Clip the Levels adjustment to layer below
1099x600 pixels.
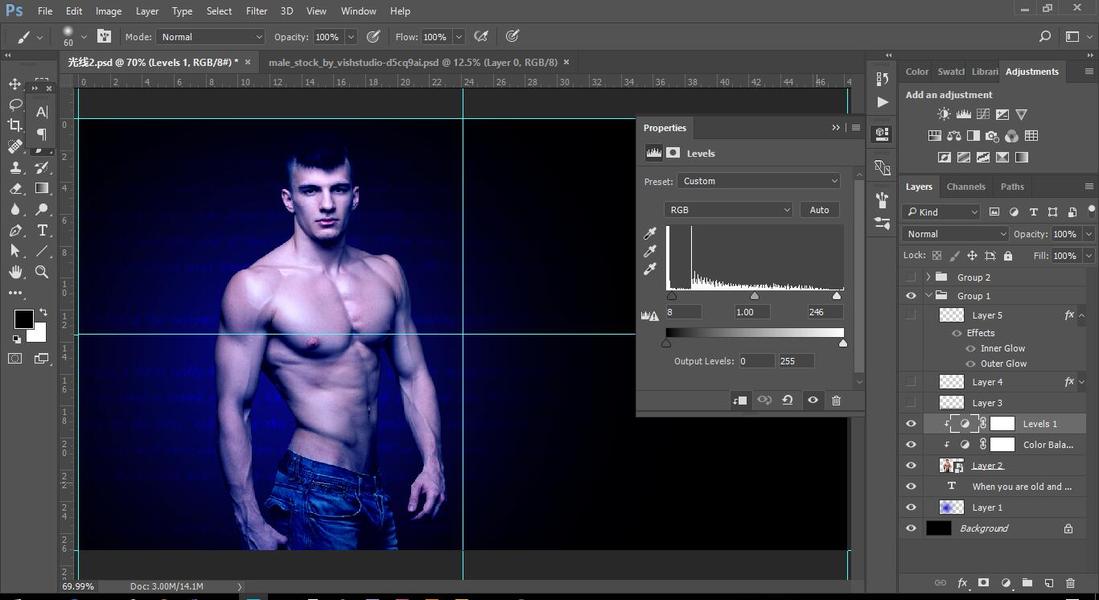coord(740,400)
